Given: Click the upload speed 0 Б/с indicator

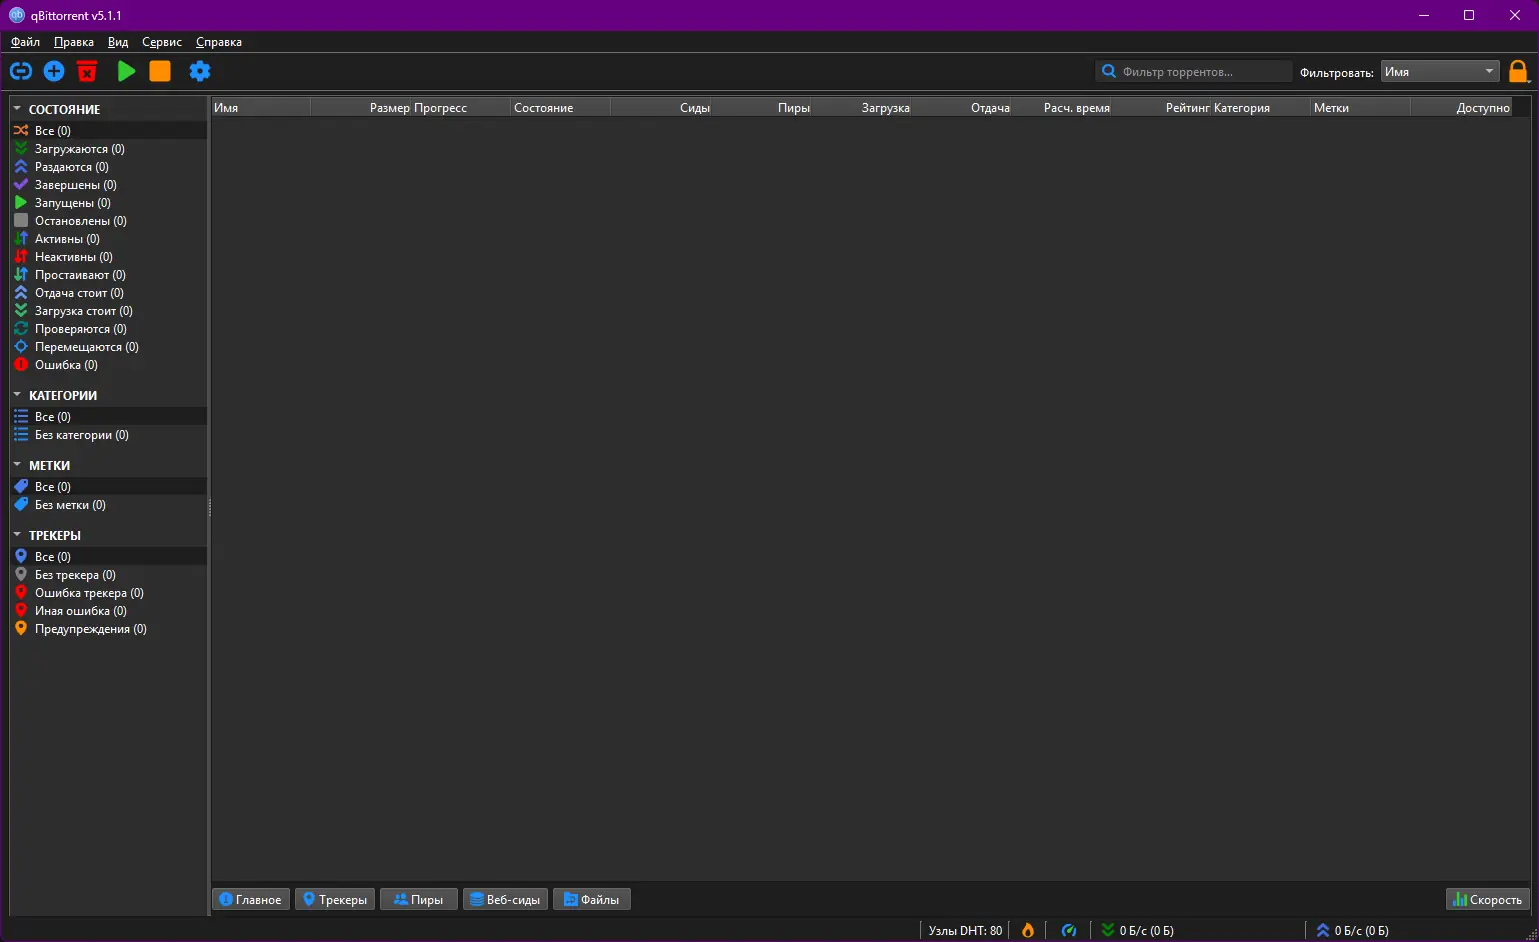Looking at the screenshot, I should [1352, 930].
